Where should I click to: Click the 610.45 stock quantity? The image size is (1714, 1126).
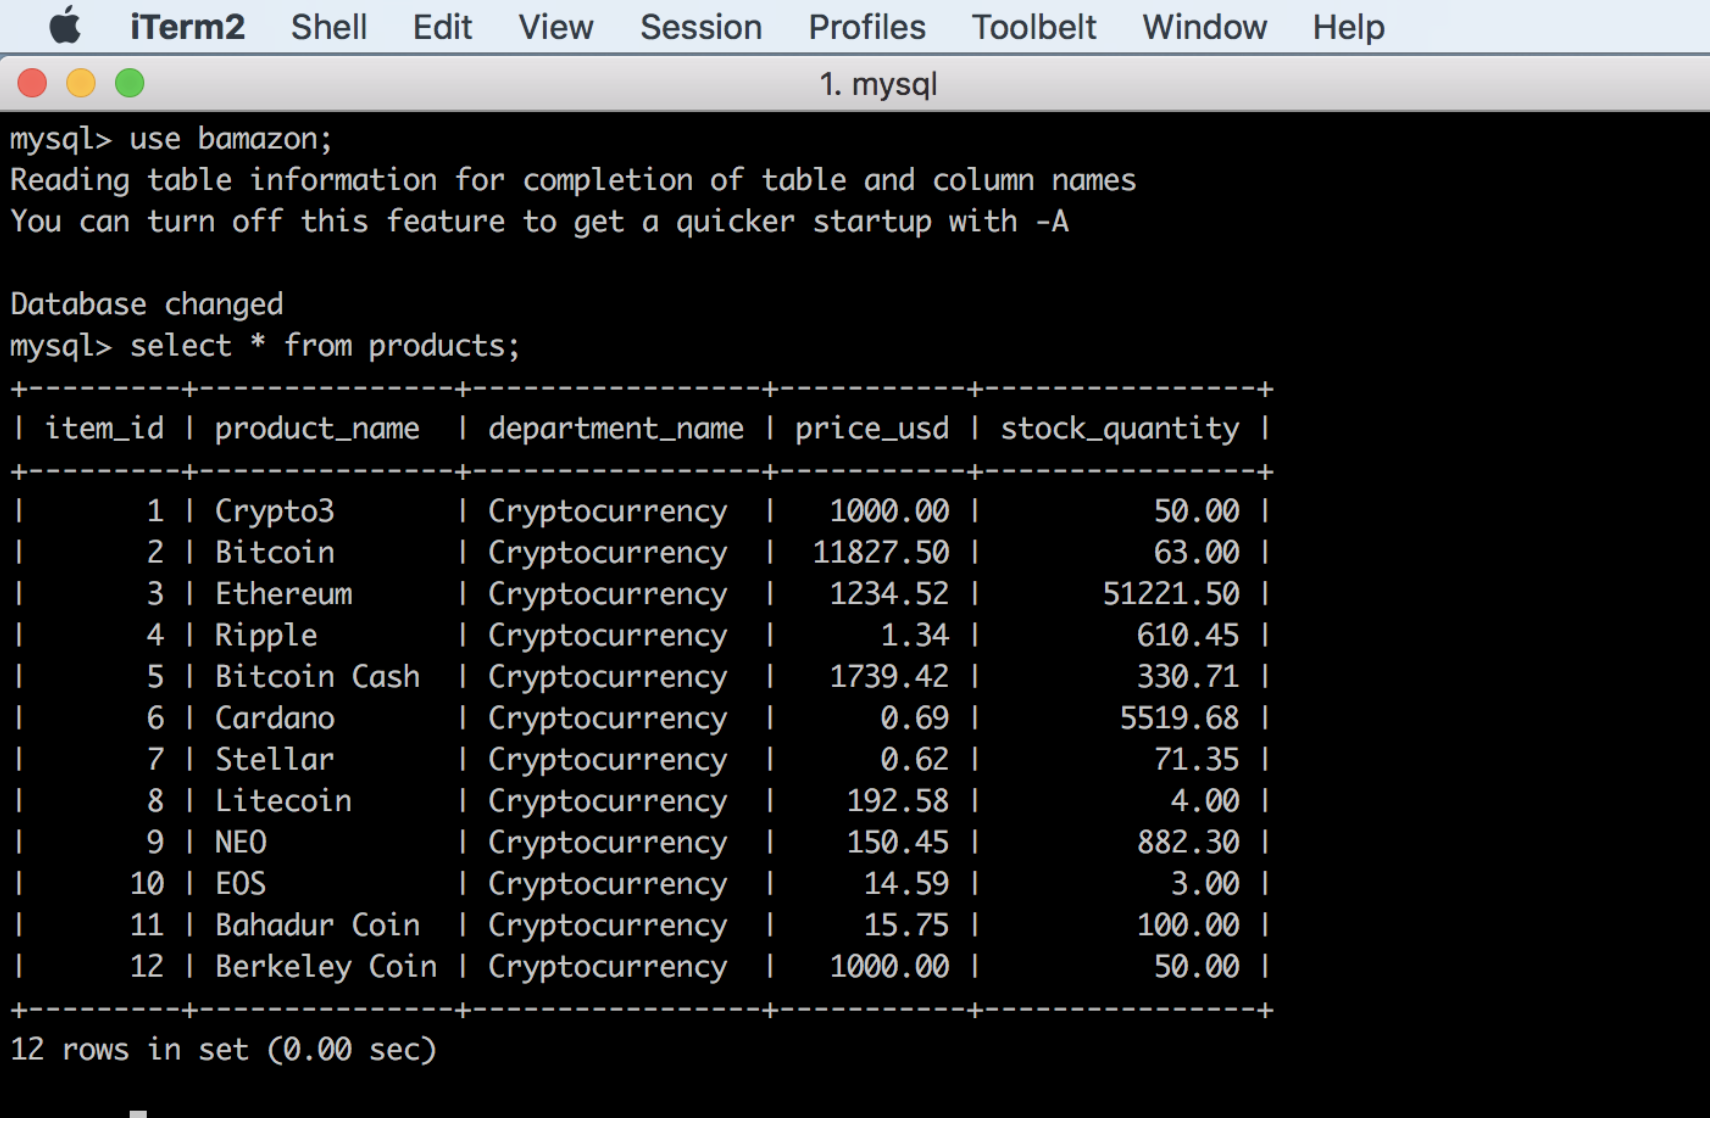tap(1188, 636)
